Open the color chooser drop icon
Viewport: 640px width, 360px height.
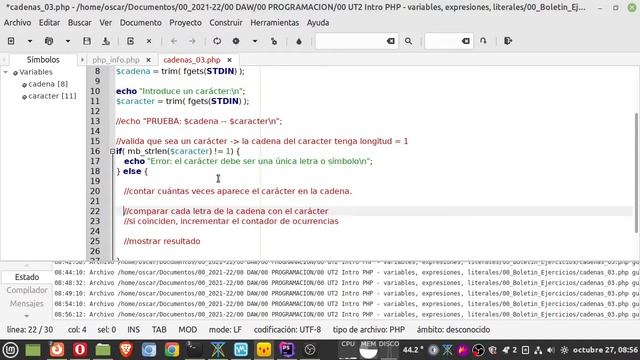(299, 41)
